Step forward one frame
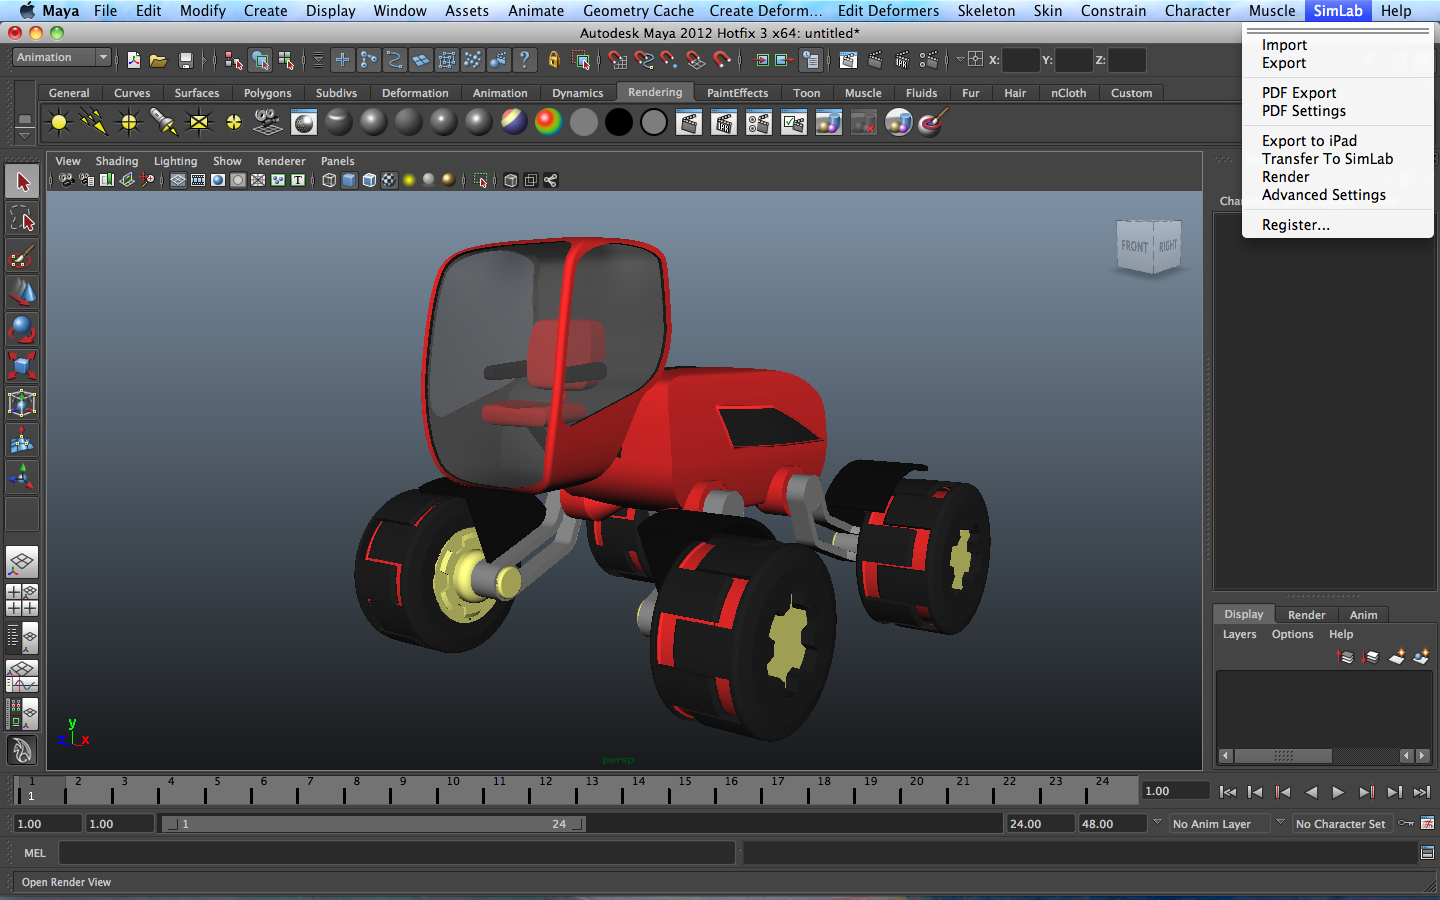The width and height of the screenshot is (1440, 900). (x=1394, y=792)
